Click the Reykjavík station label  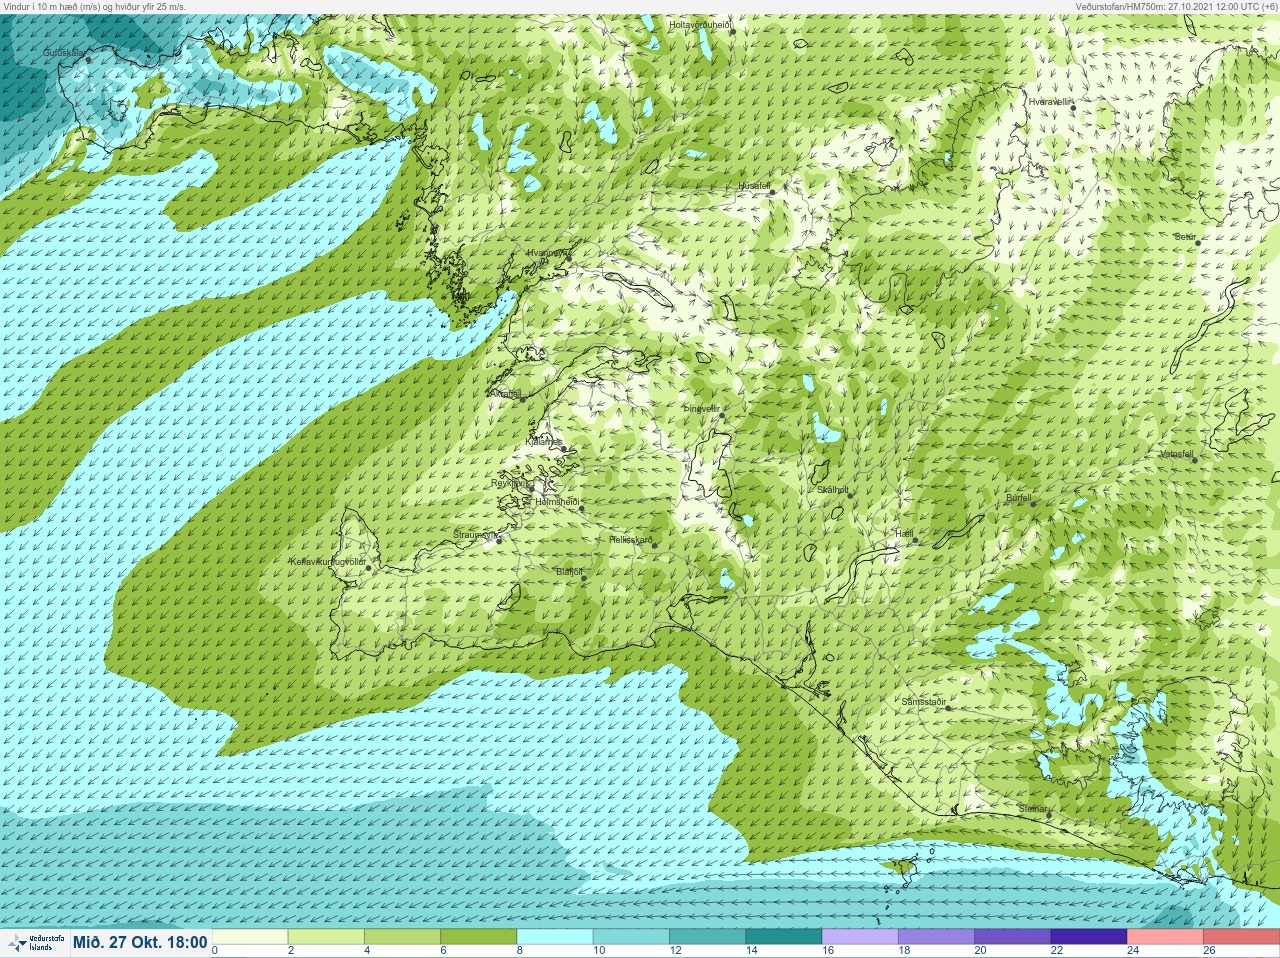pyautogui.click(x=509, y=482)
